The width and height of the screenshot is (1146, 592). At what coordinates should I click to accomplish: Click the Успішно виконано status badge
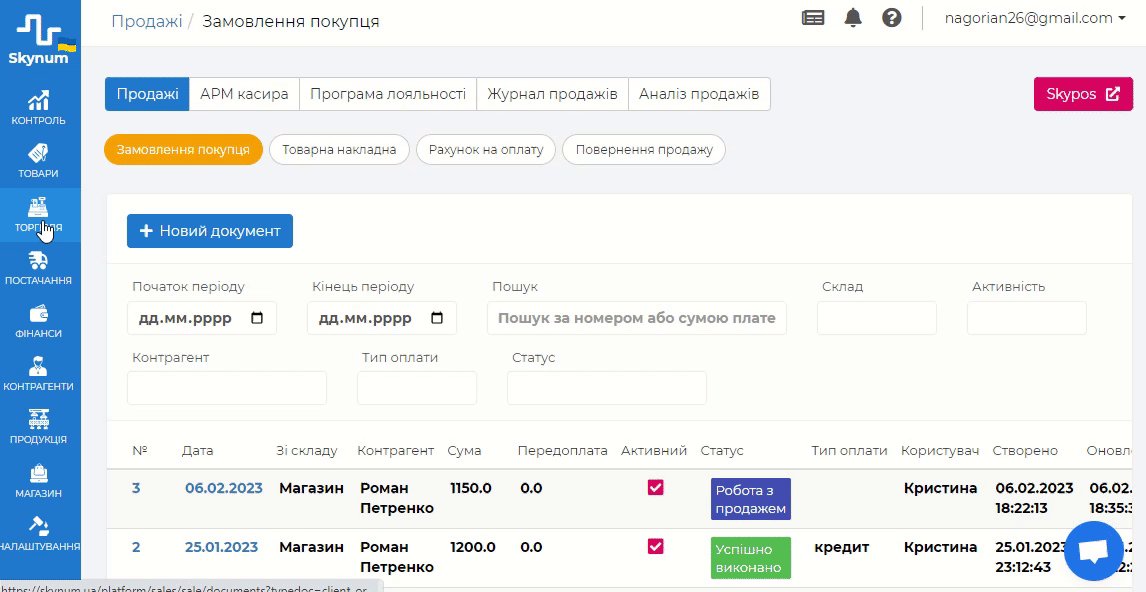(751, 558)
